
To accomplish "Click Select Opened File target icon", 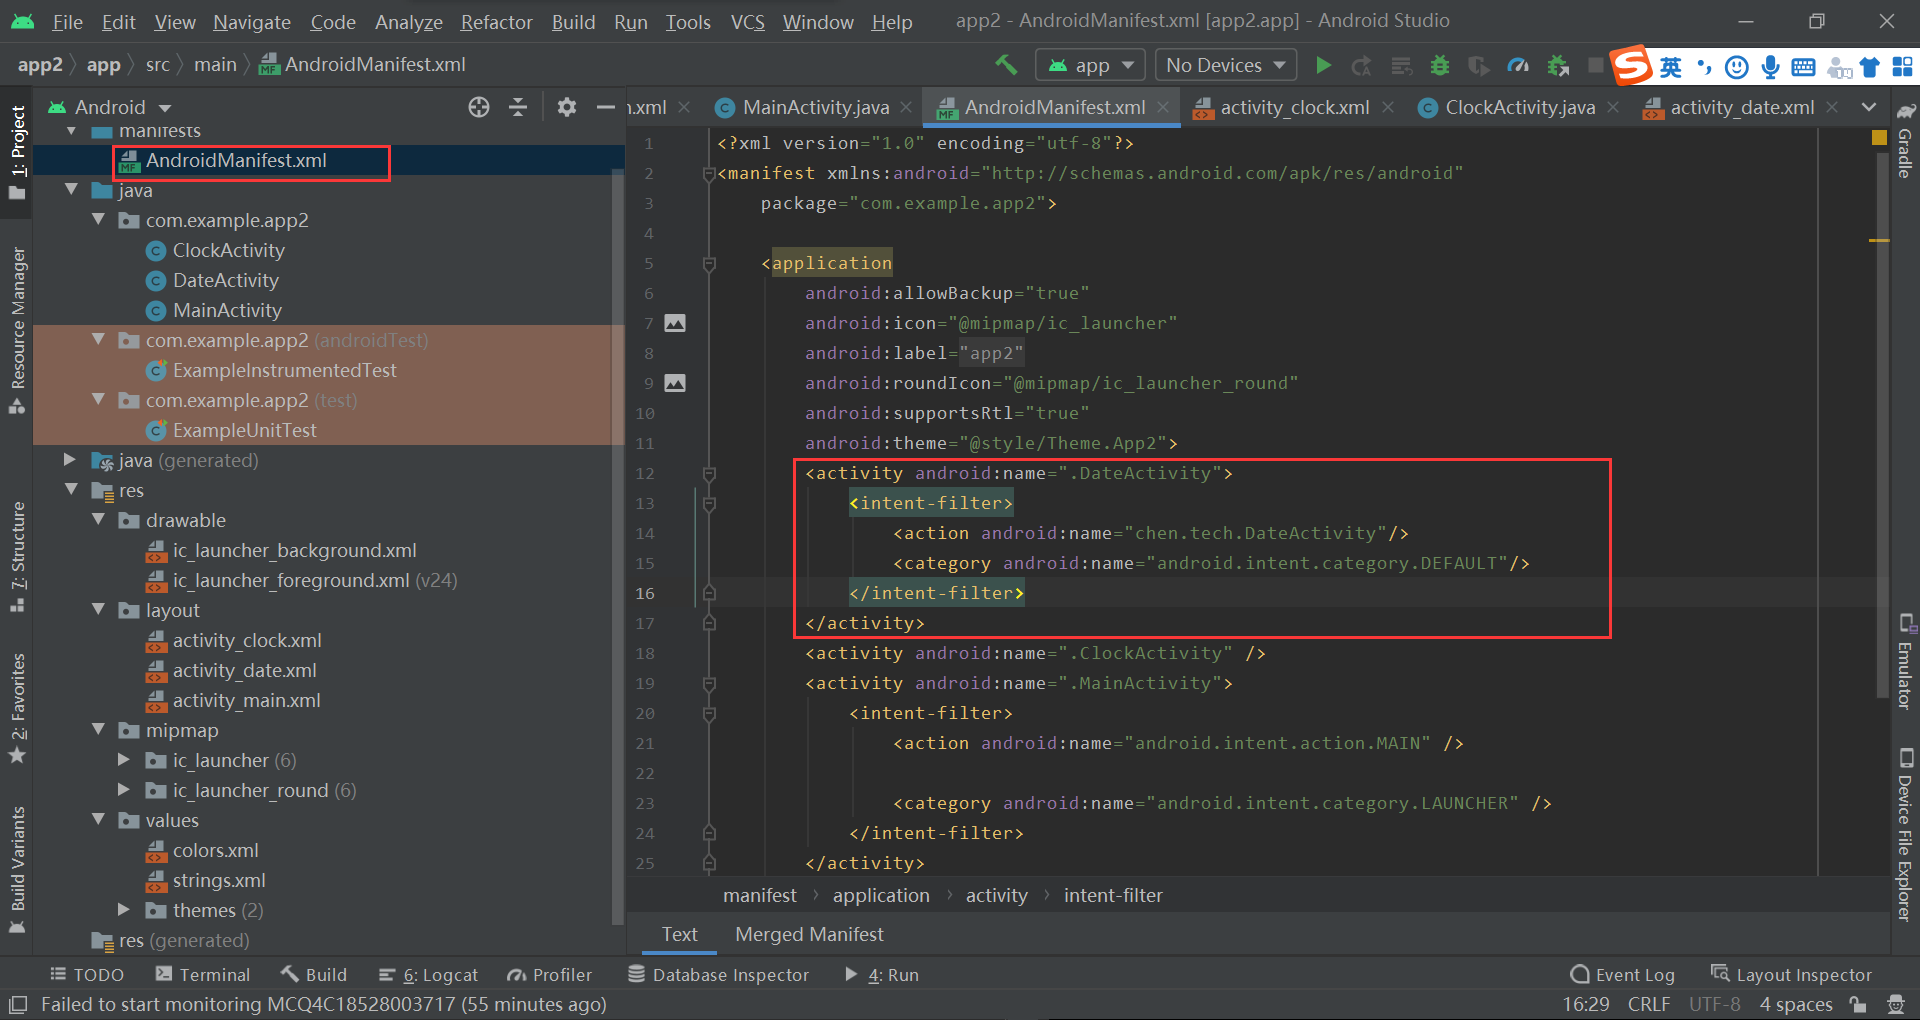I will coord(479,107).
